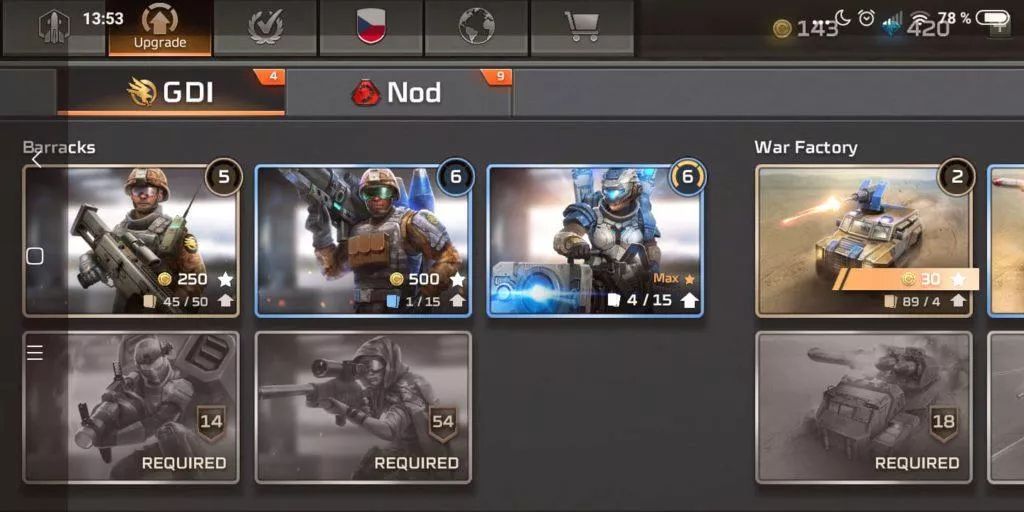Select the Upgrade tab
The image size is (1024, 512).
(160, 27)
